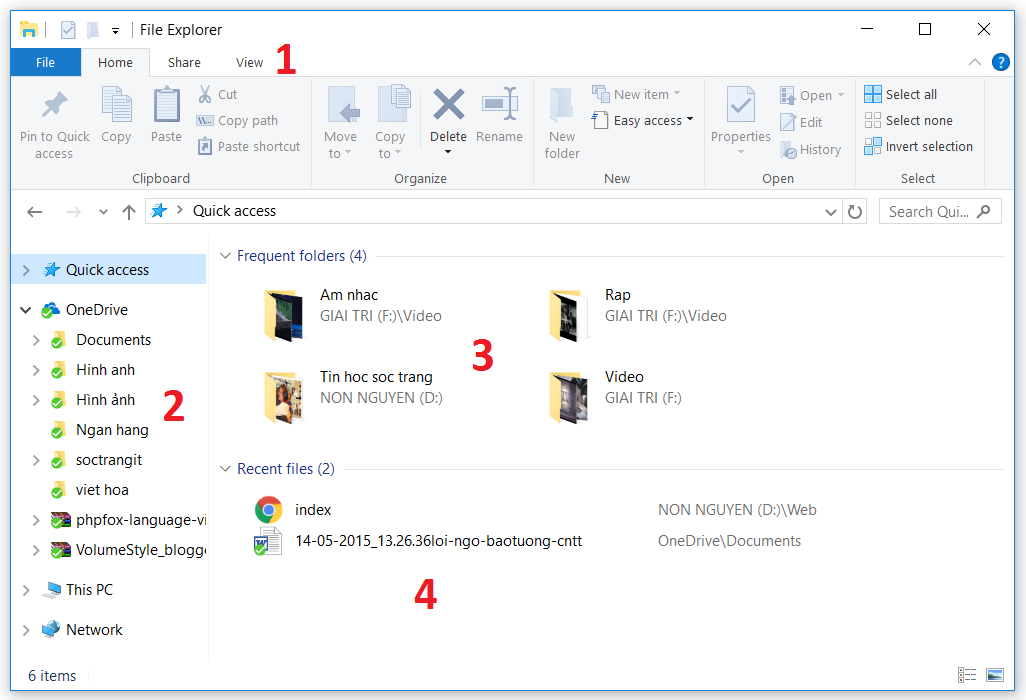
Task: Open the File menu
Action: coord(45,61)
